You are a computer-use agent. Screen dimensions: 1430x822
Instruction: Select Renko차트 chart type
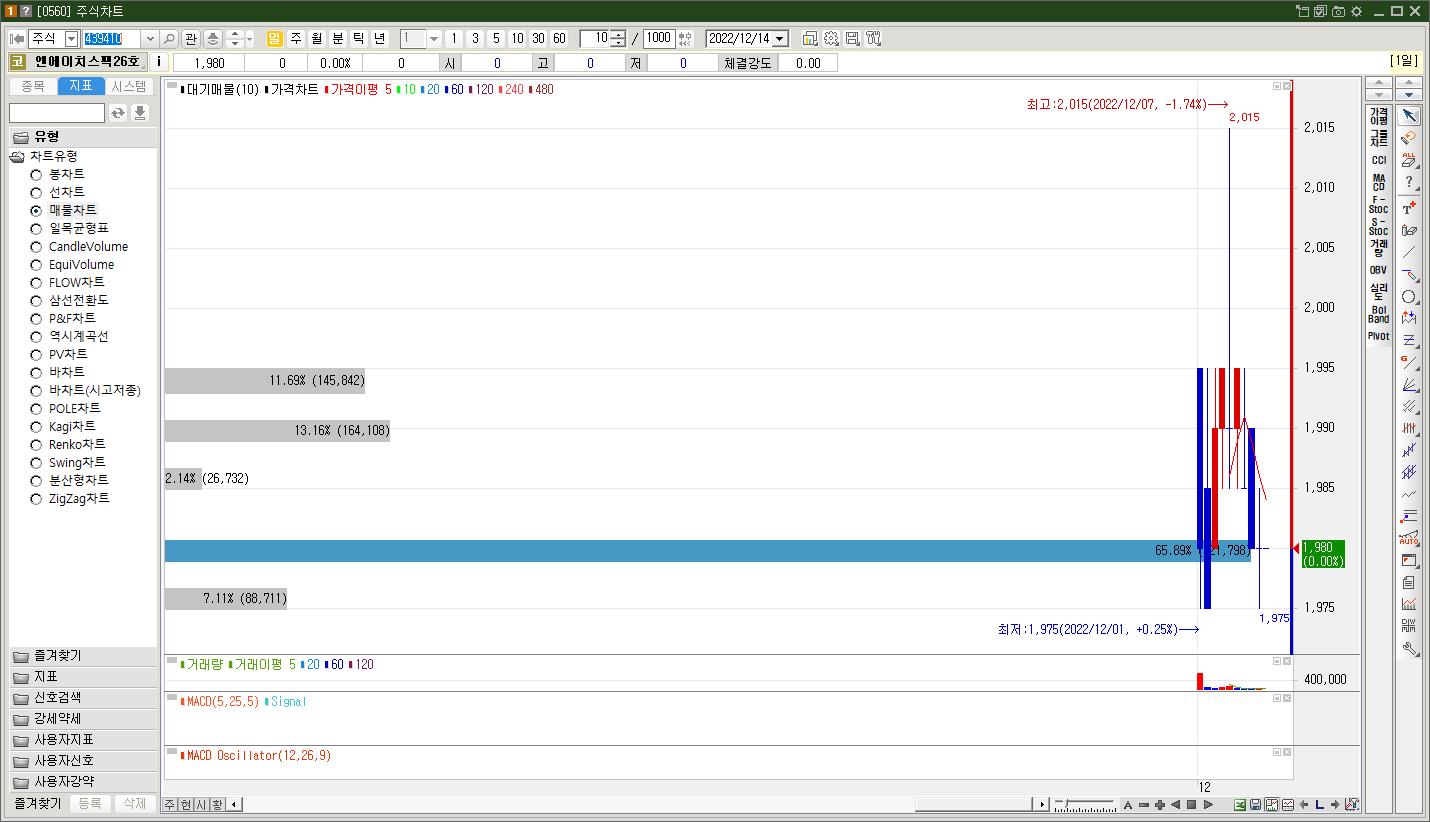pos(36,445)
